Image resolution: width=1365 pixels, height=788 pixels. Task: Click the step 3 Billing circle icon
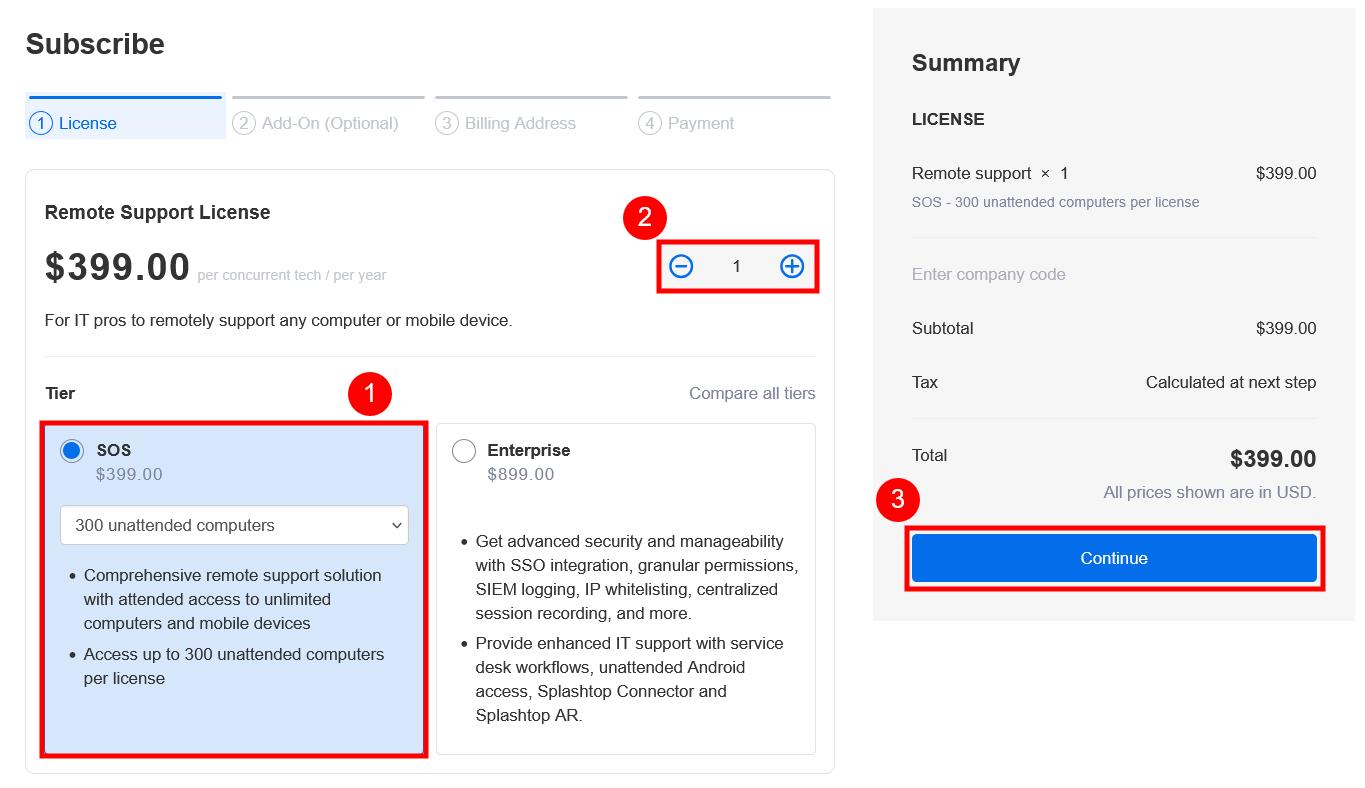coord(447,123)
